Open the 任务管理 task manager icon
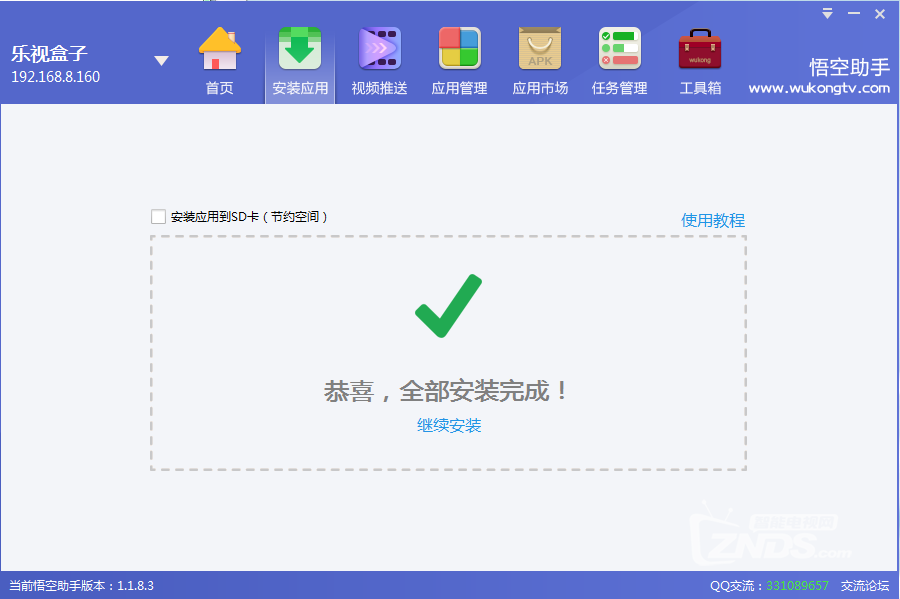Screen dimensions: 900x599 click(x=620, y=49)
